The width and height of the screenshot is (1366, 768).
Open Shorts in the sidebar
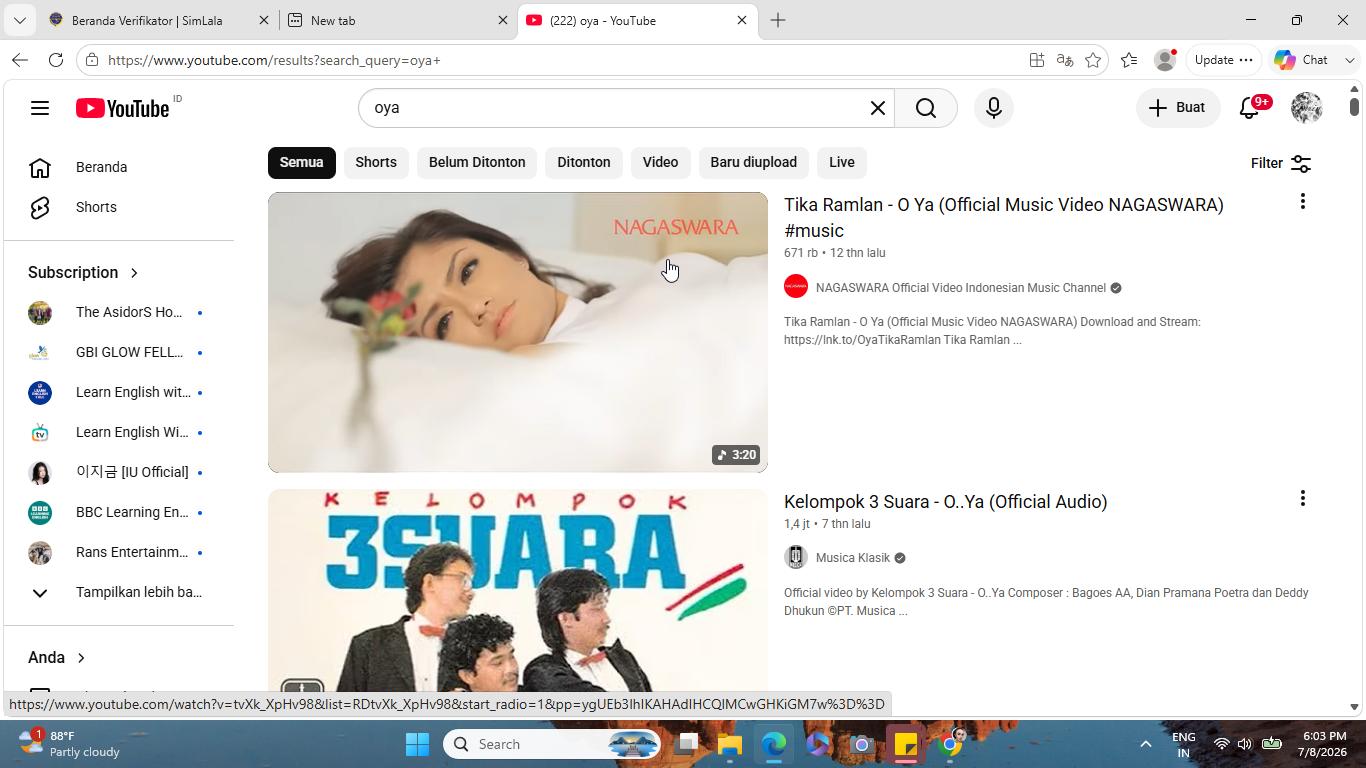tap(119, 207)
